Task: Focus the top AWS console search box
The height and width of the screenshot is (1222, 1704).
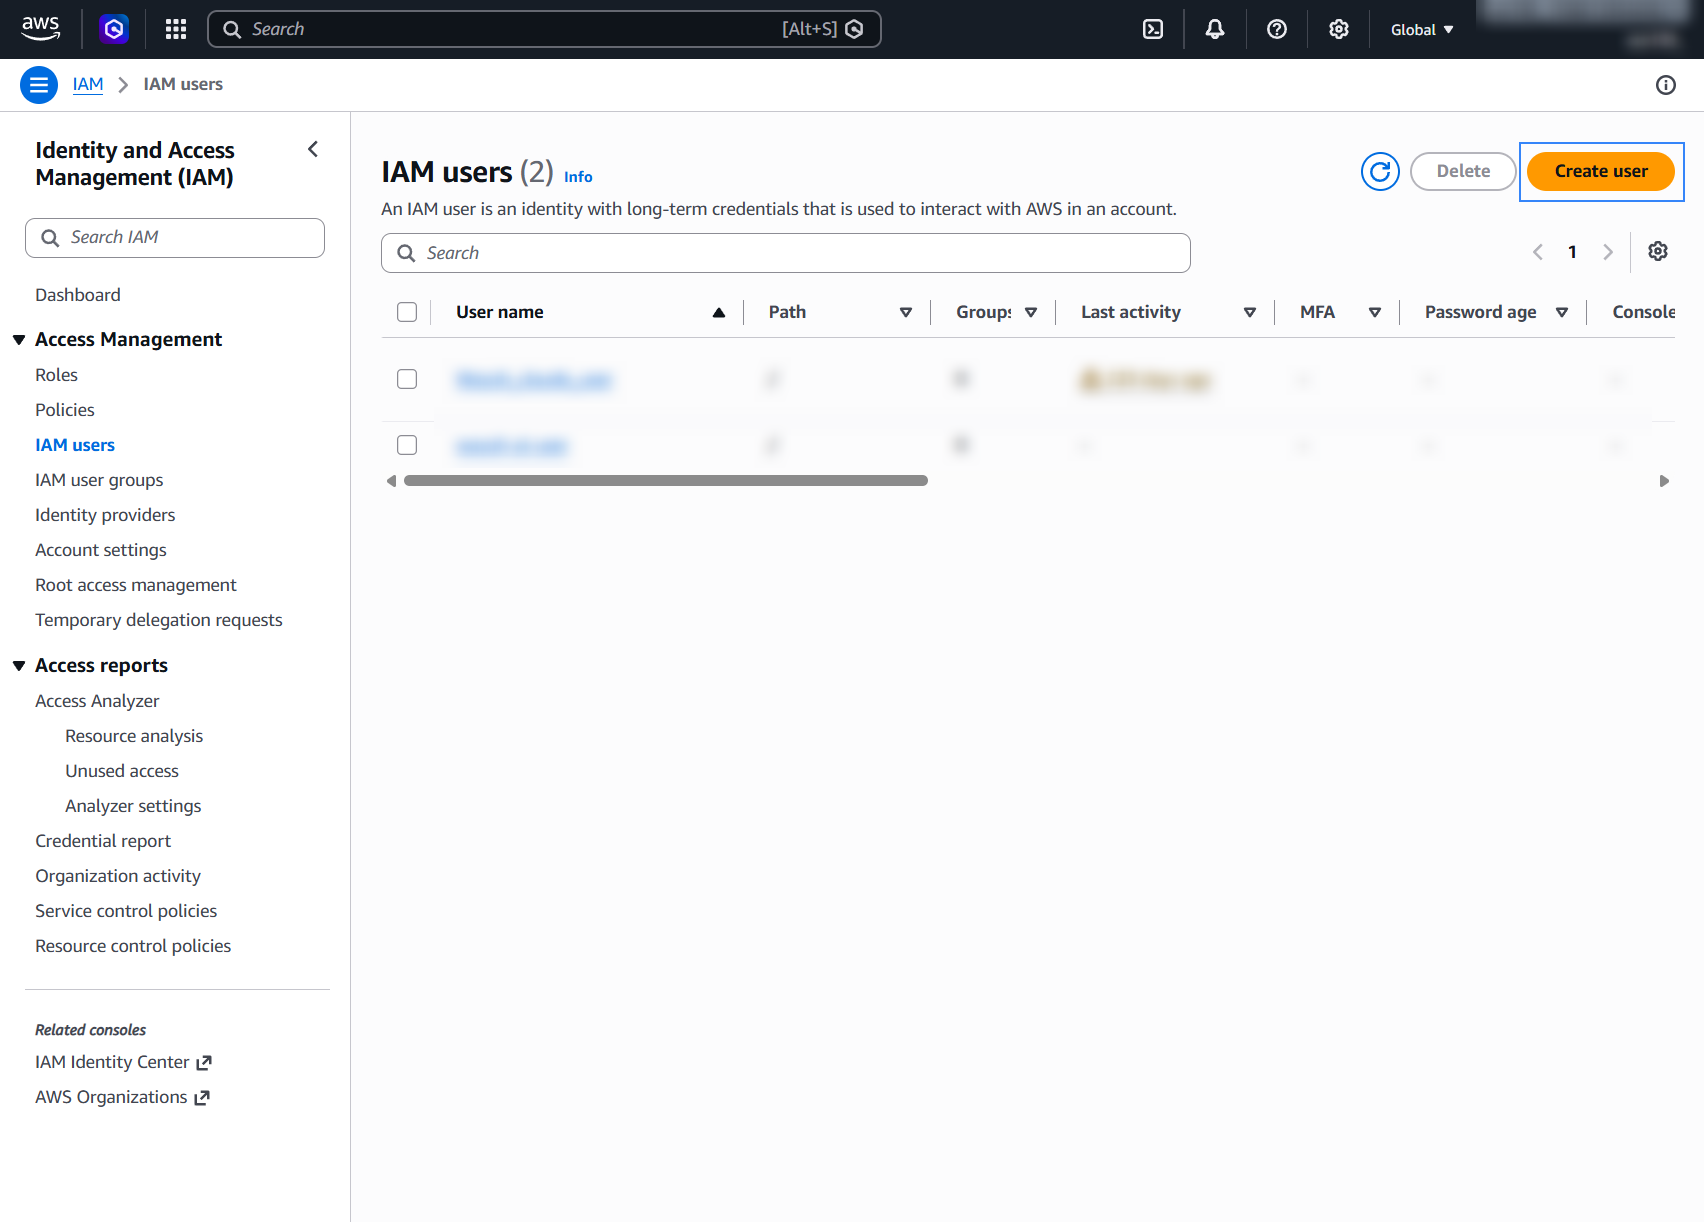Action: [x=544, y=29]
